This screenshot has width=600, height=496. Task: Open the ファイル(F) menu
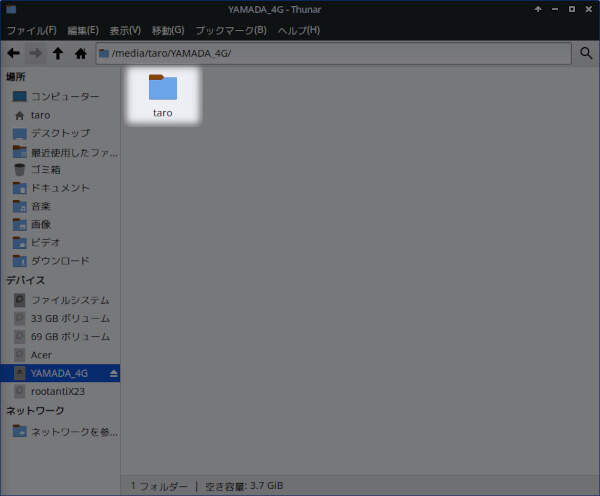click(x=32, y=30)
